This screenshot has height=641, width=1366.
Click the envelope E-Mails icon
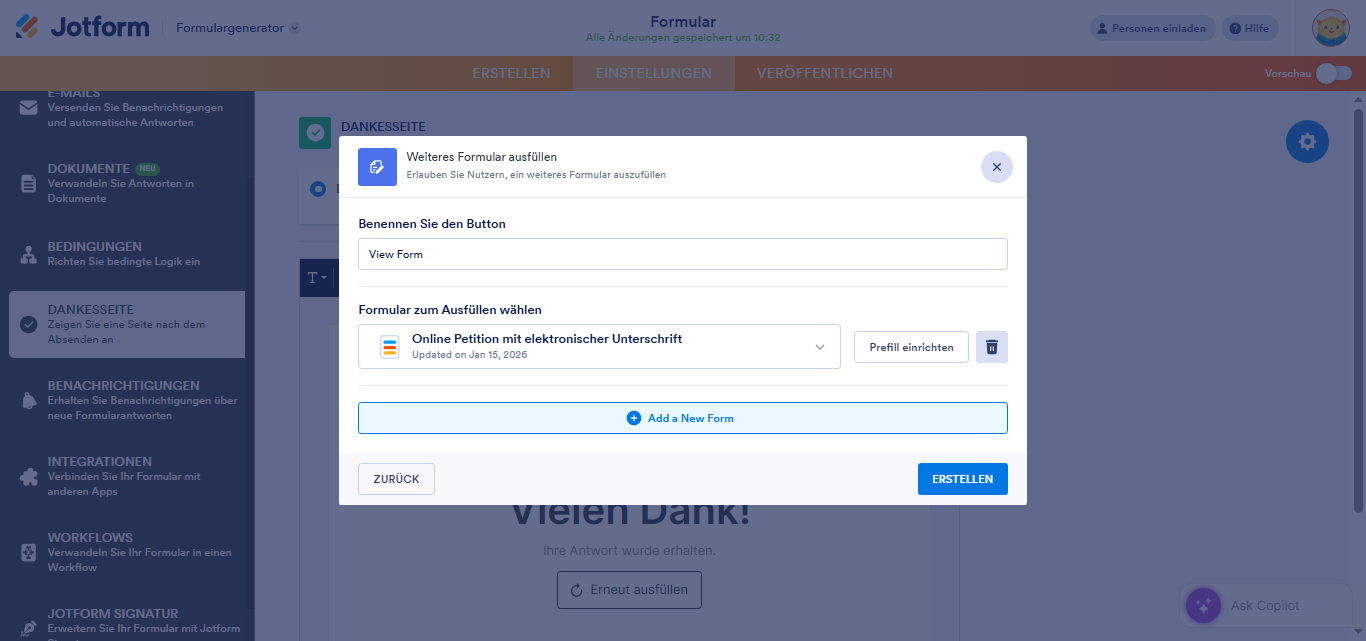(x=29, y=108)
